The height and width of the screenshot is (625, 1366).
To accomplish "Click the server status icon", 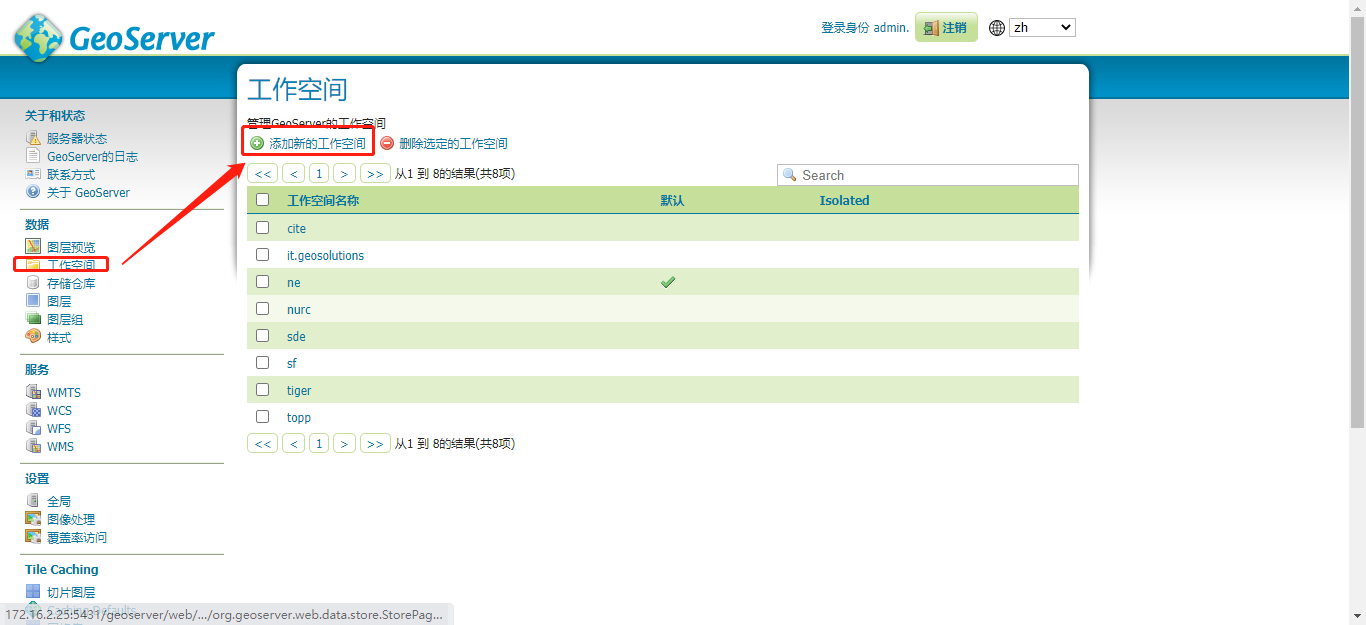I will 33,138.
